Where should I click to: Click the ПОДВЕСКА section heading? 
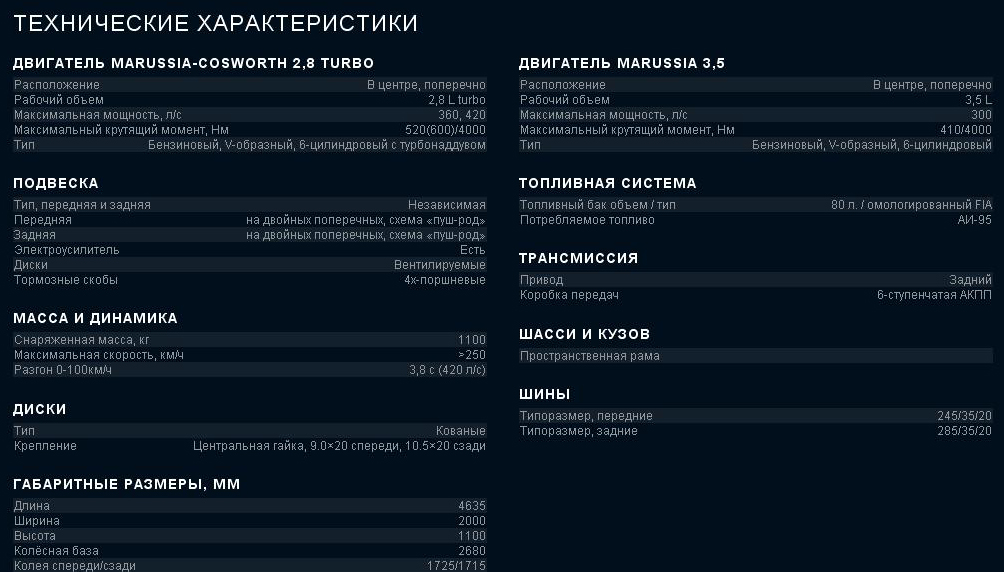click(x=56, y=183)
